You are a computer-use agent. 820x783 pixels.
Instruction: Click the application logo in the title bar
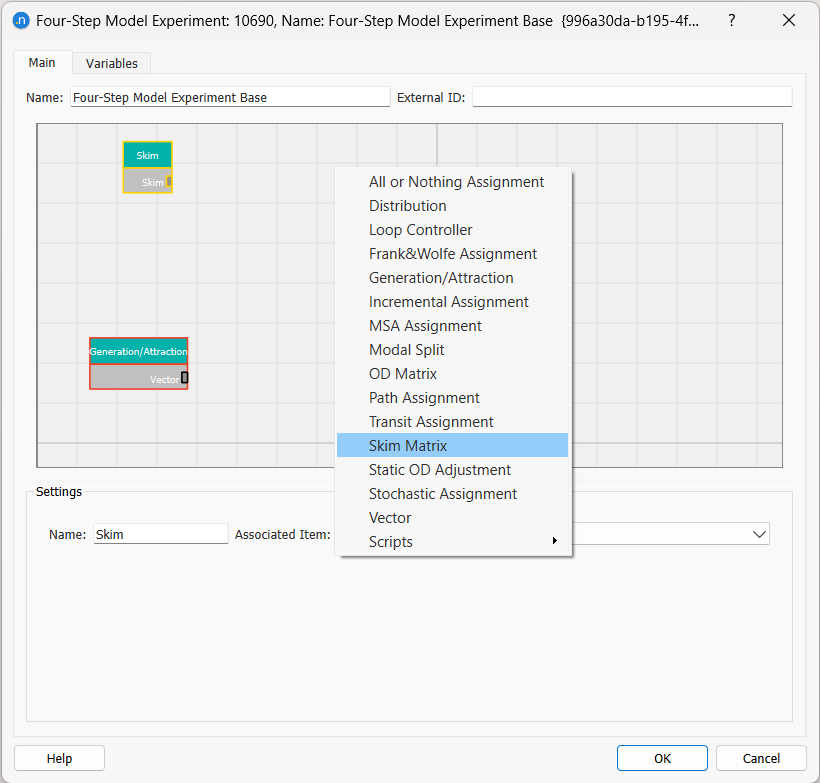click(x=21, y=20)
